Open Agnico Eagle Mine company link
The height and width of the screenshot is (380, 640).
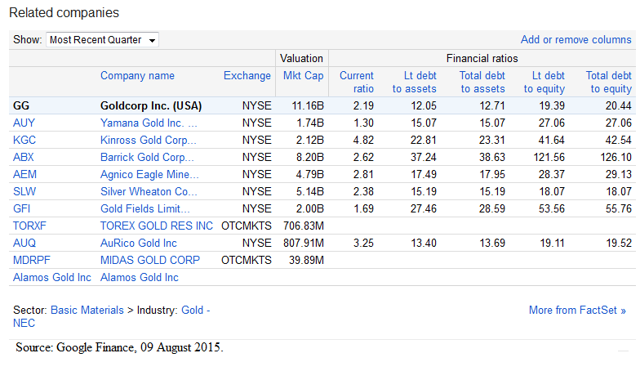149,174
